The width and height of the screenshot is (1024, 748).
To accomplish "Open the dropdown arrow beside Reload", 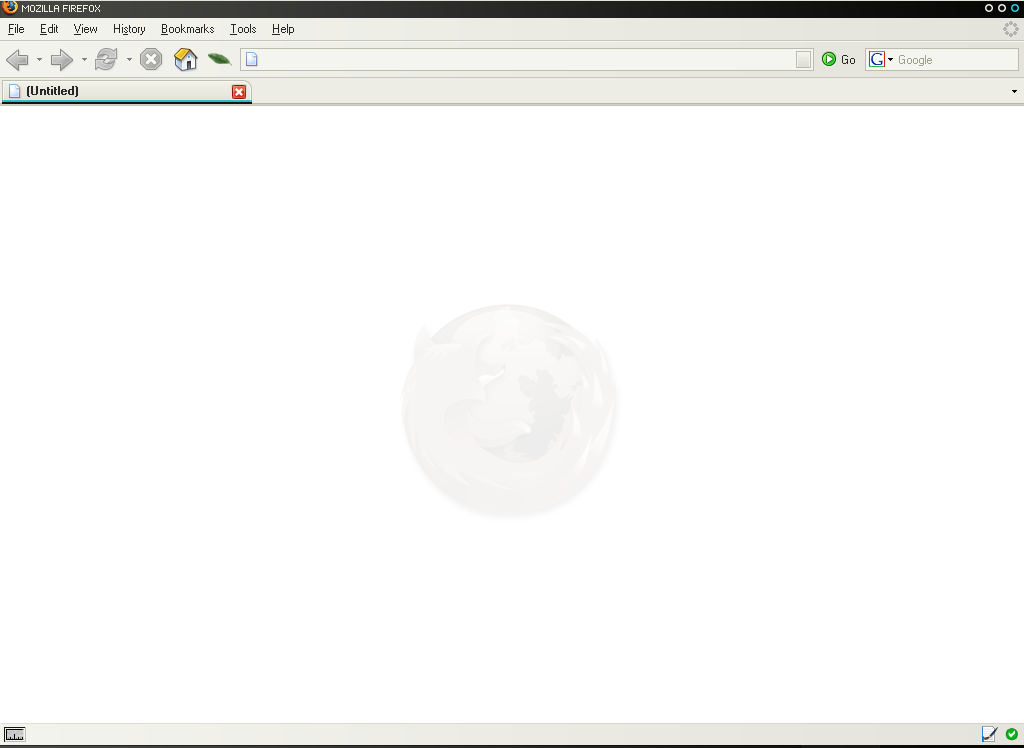I will click(x=129, y=60).
